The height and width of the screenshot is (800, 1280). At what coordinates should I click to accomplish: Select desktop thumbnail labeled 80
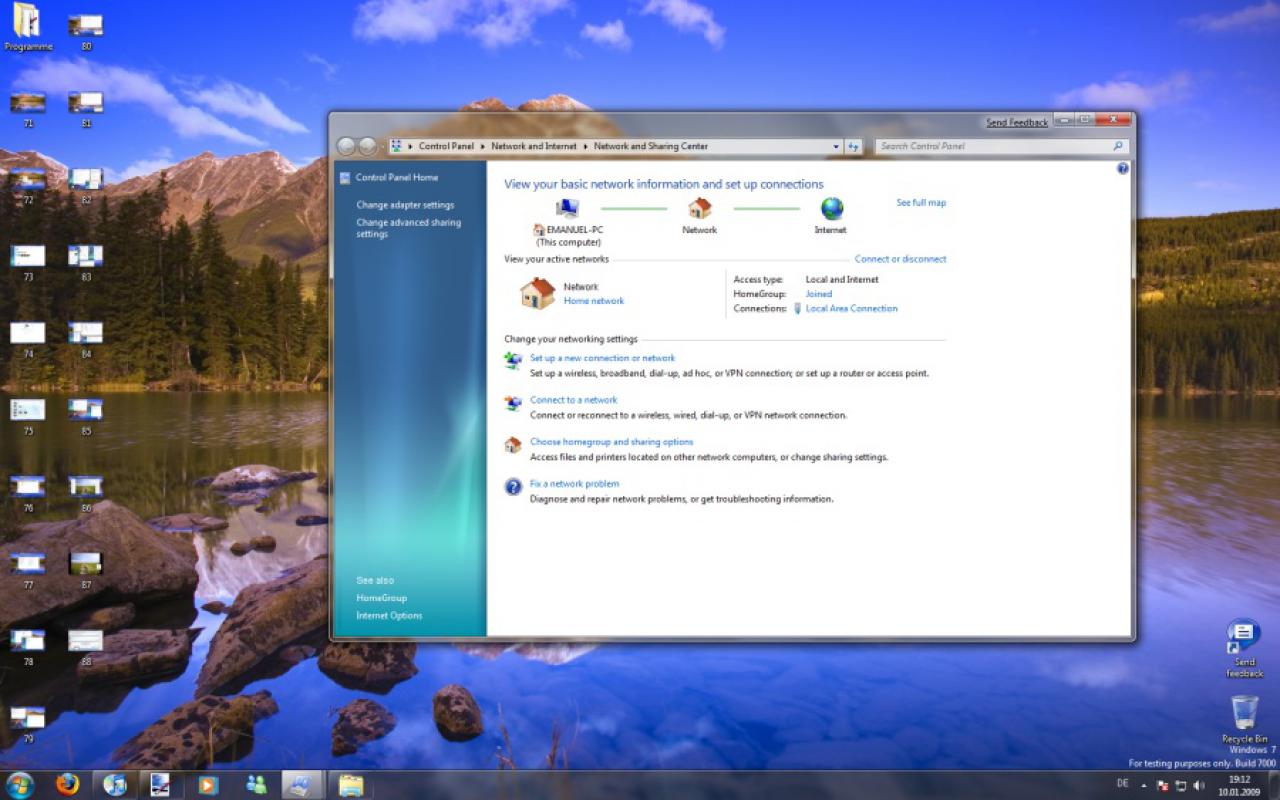[86, 32]
